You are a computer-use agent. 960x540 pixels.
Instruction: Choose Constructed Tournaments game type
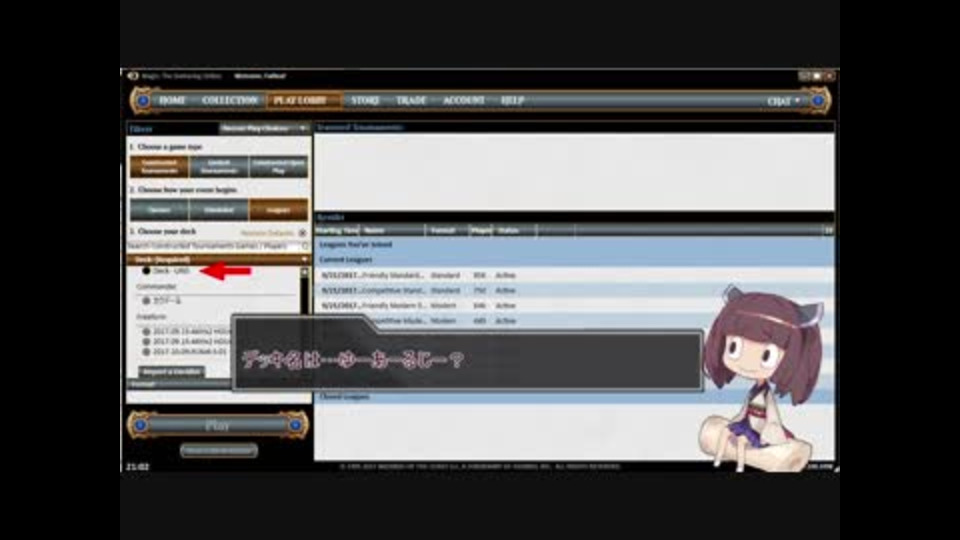click(159, 167)
